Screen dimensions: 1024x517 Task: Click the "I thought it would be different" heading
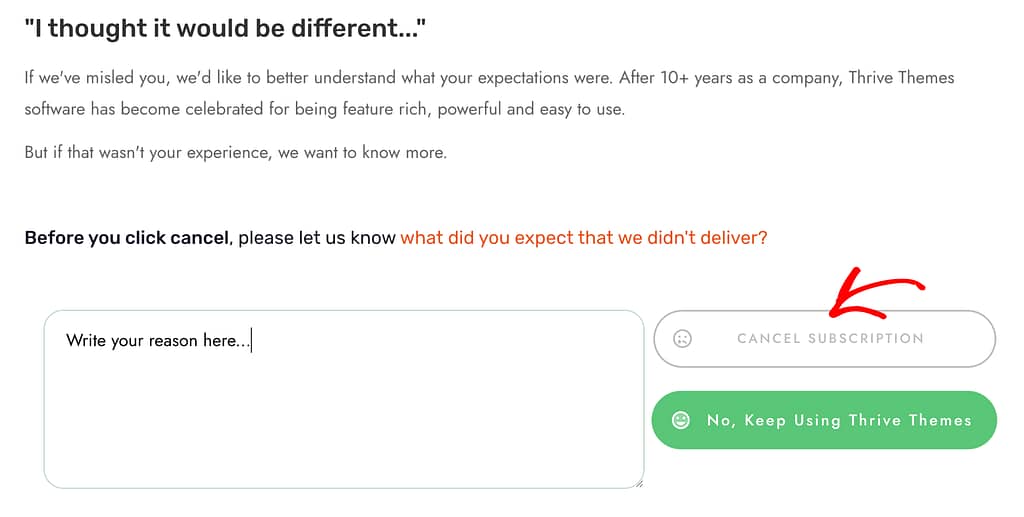coord(225,28)
